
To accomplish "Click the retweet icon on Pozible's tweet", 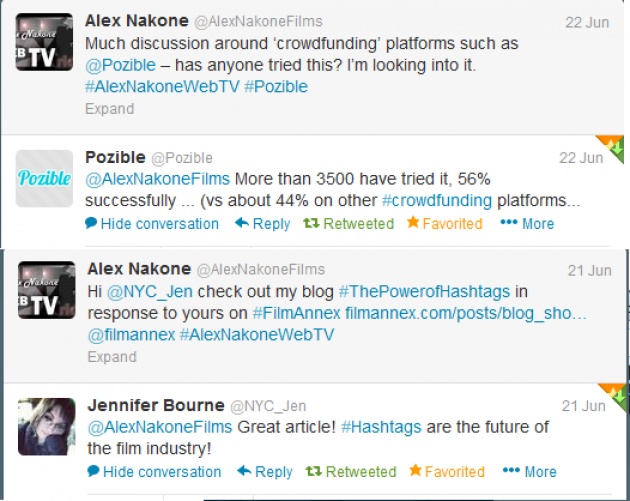I will (311, 223).
